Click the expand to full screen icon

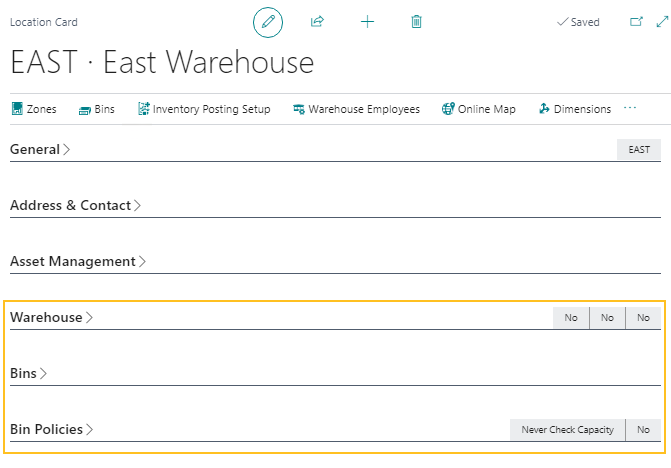(x=660, y=21)
